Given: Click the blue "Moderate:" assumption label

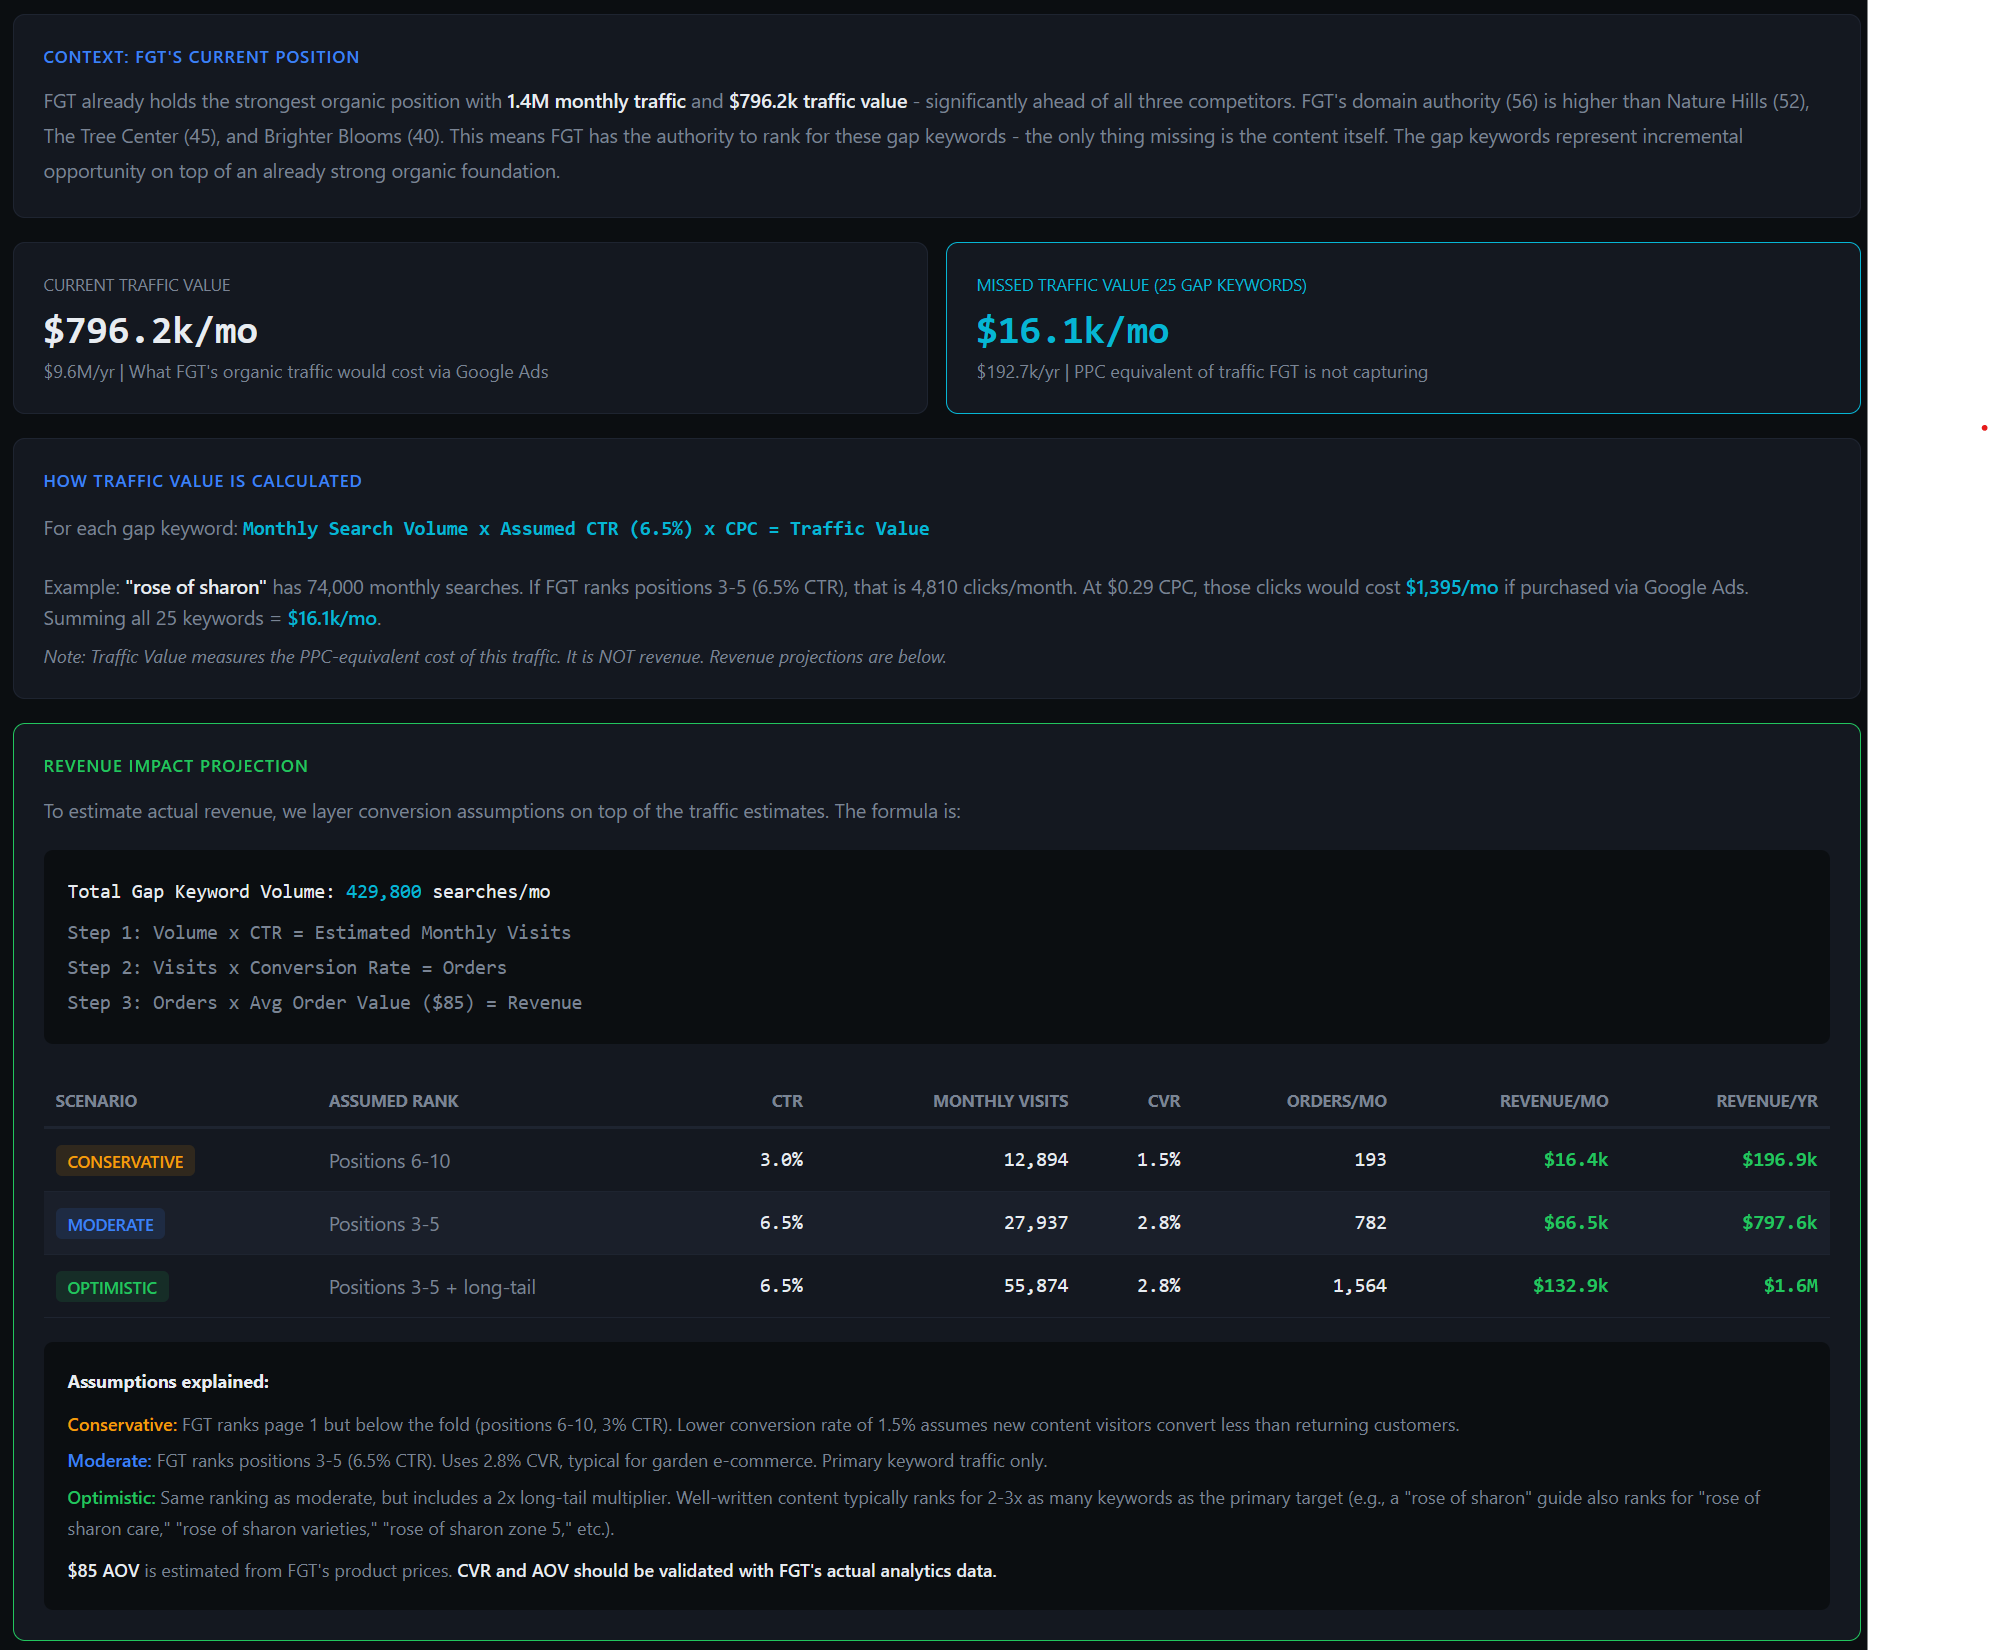Looking at the screenshot, I should 109,1461.
